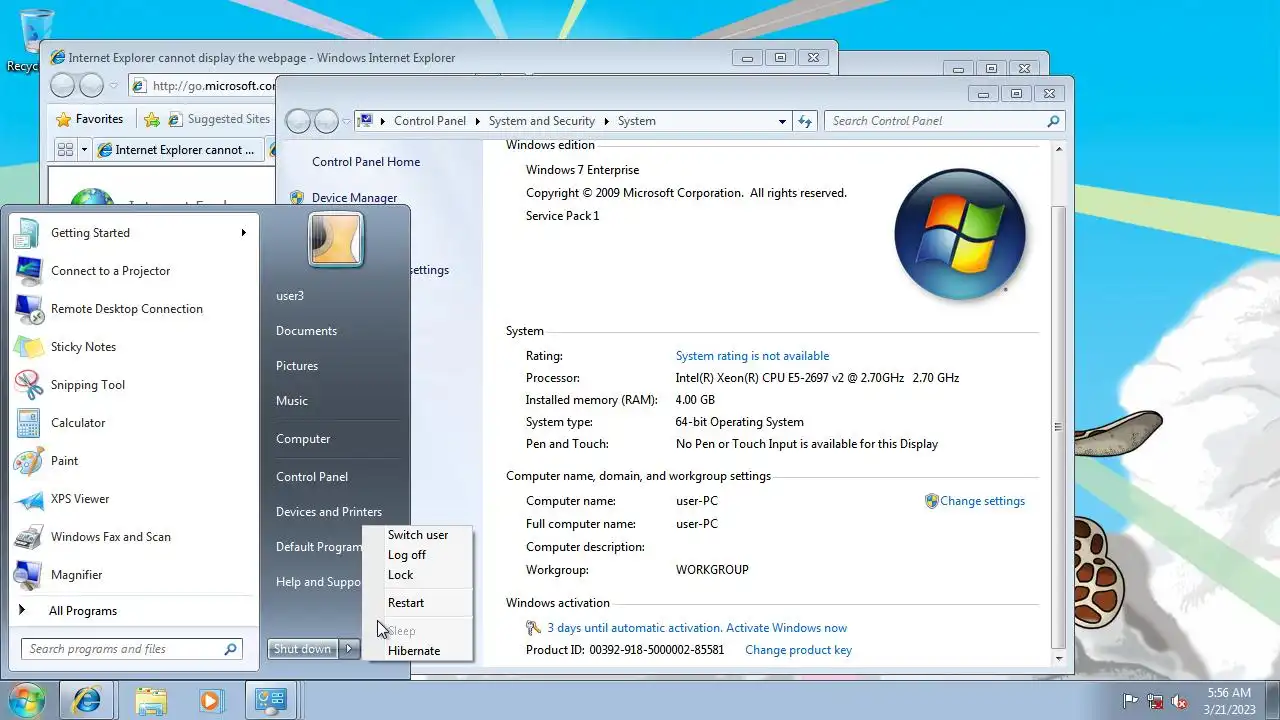Click Activate Windows now link
Viewport: 1280px width, 720px height.
(786, 628)
